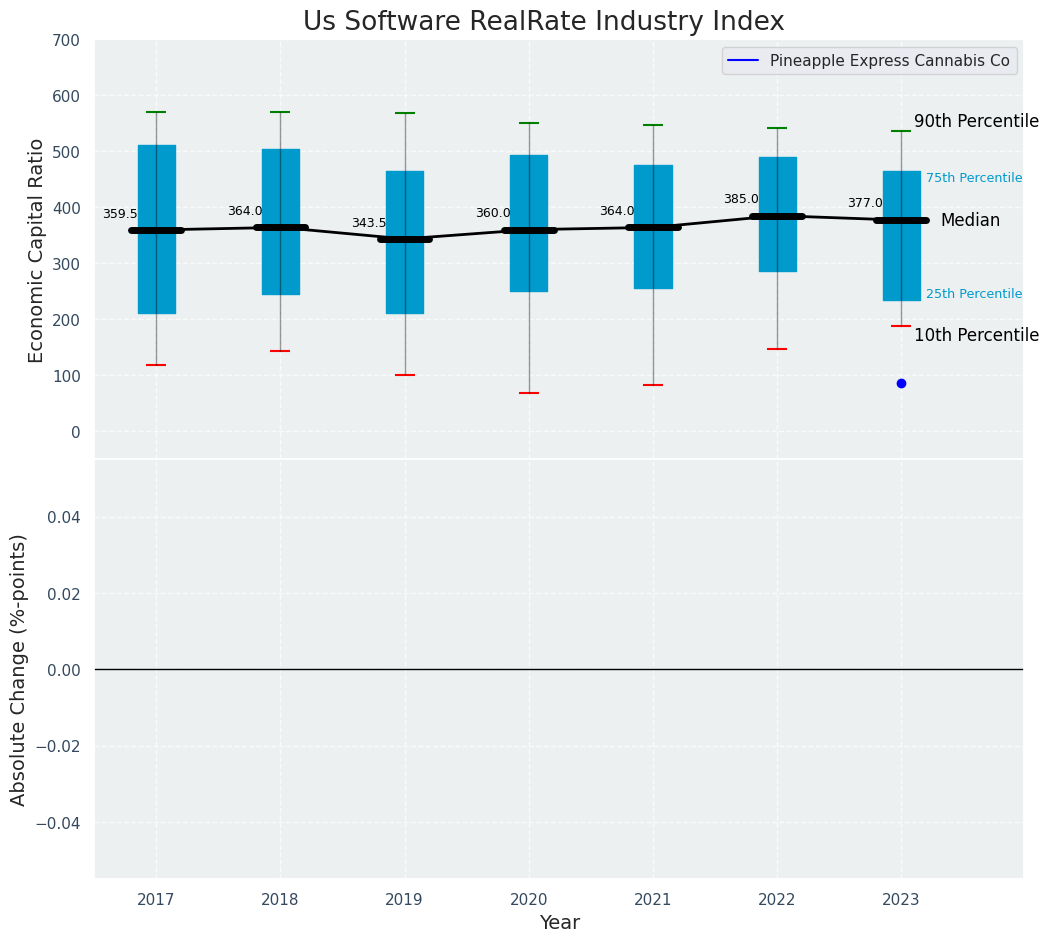The width and height of the screenshot is (1049, 942).
Task: Click the chart title Us Software RealRate Industry Index
Action: tap(543, 22)
